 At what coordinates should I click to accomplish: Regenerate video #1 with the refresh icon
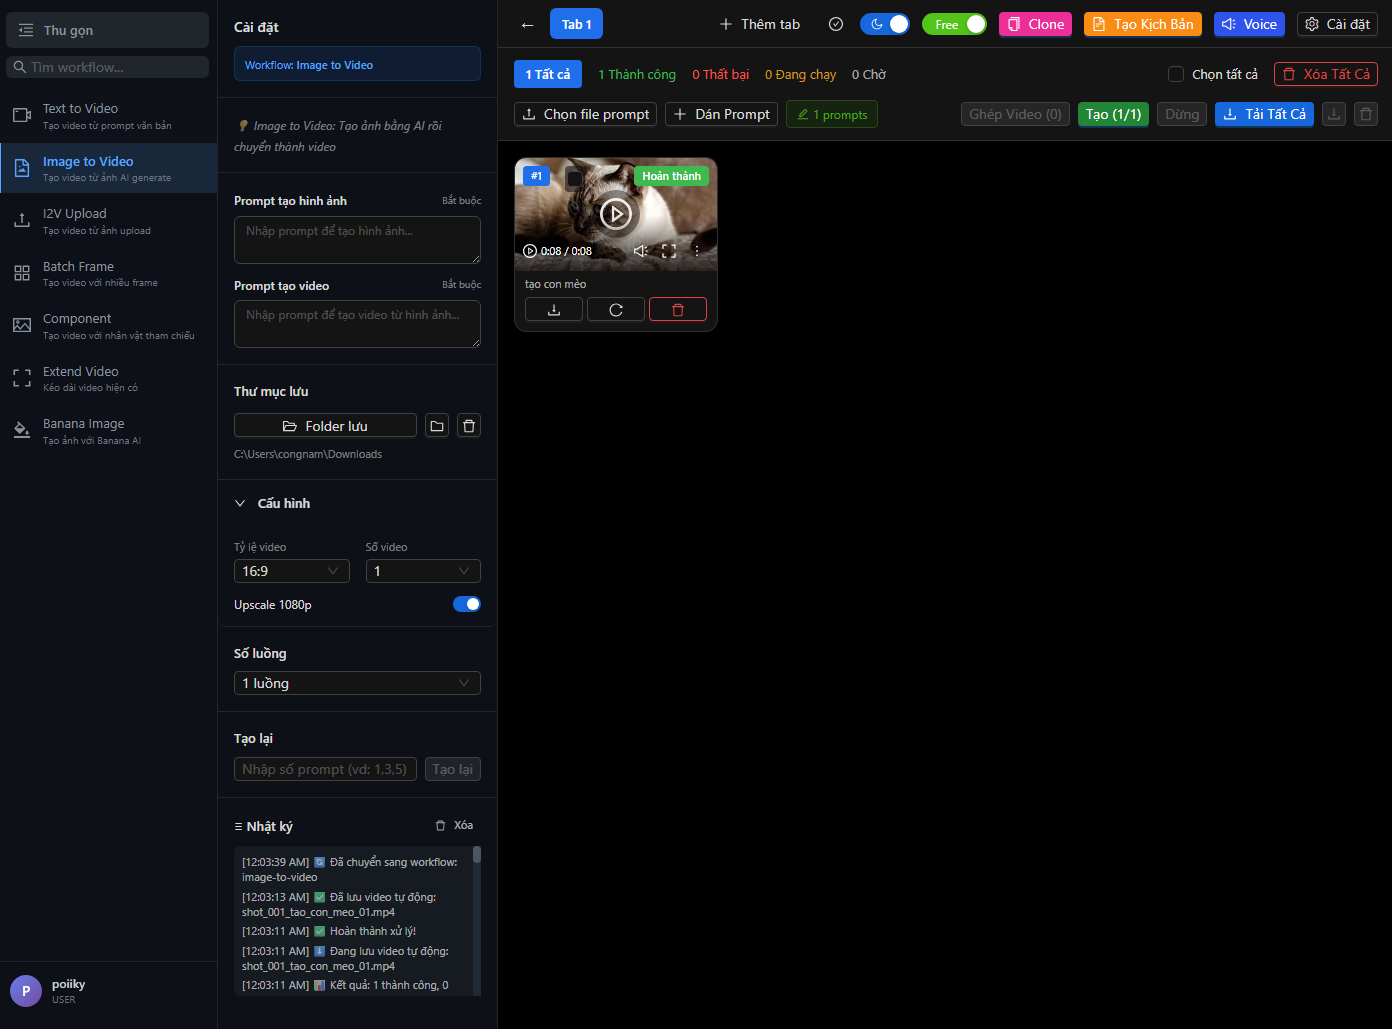(x=616, y=310)
